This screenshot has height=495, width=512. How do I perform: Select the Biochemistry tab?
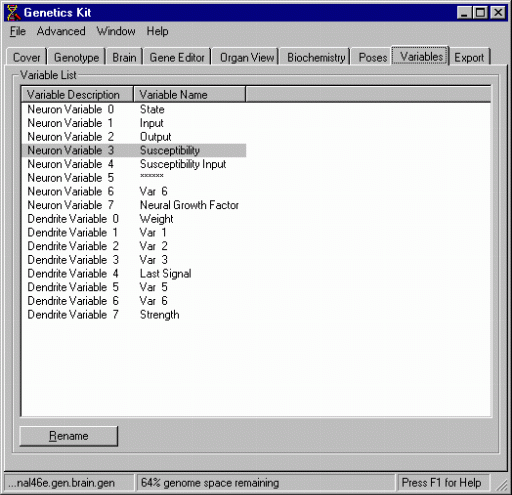coord(316,57)
